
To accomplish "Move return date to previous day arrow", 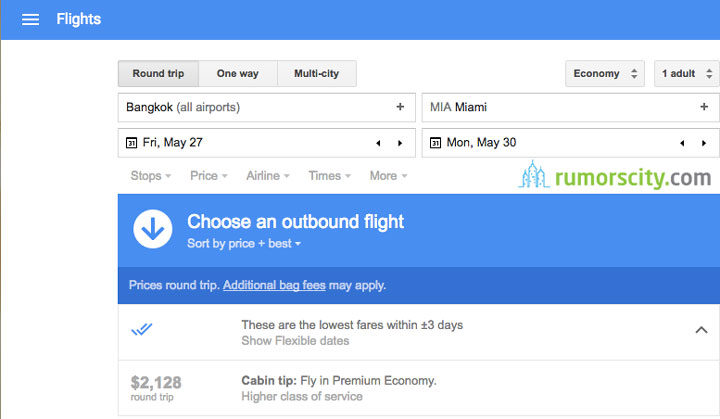I will click(682, 143).
